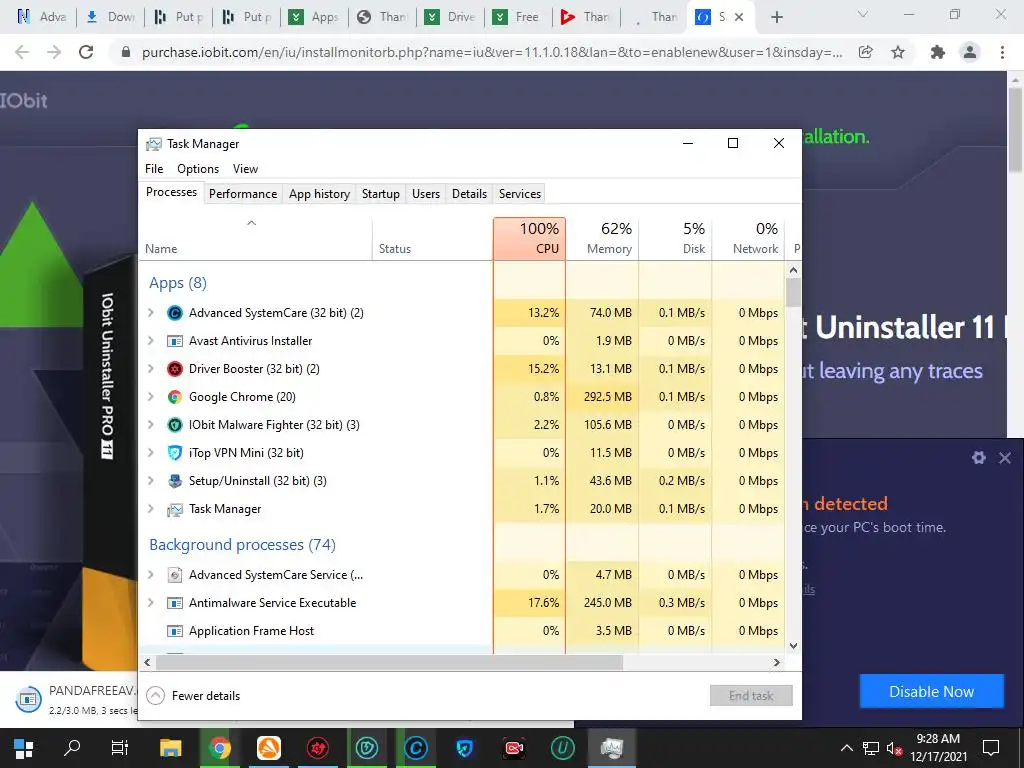Expand Driver Booster (32 bit) process group

(151, 369)
